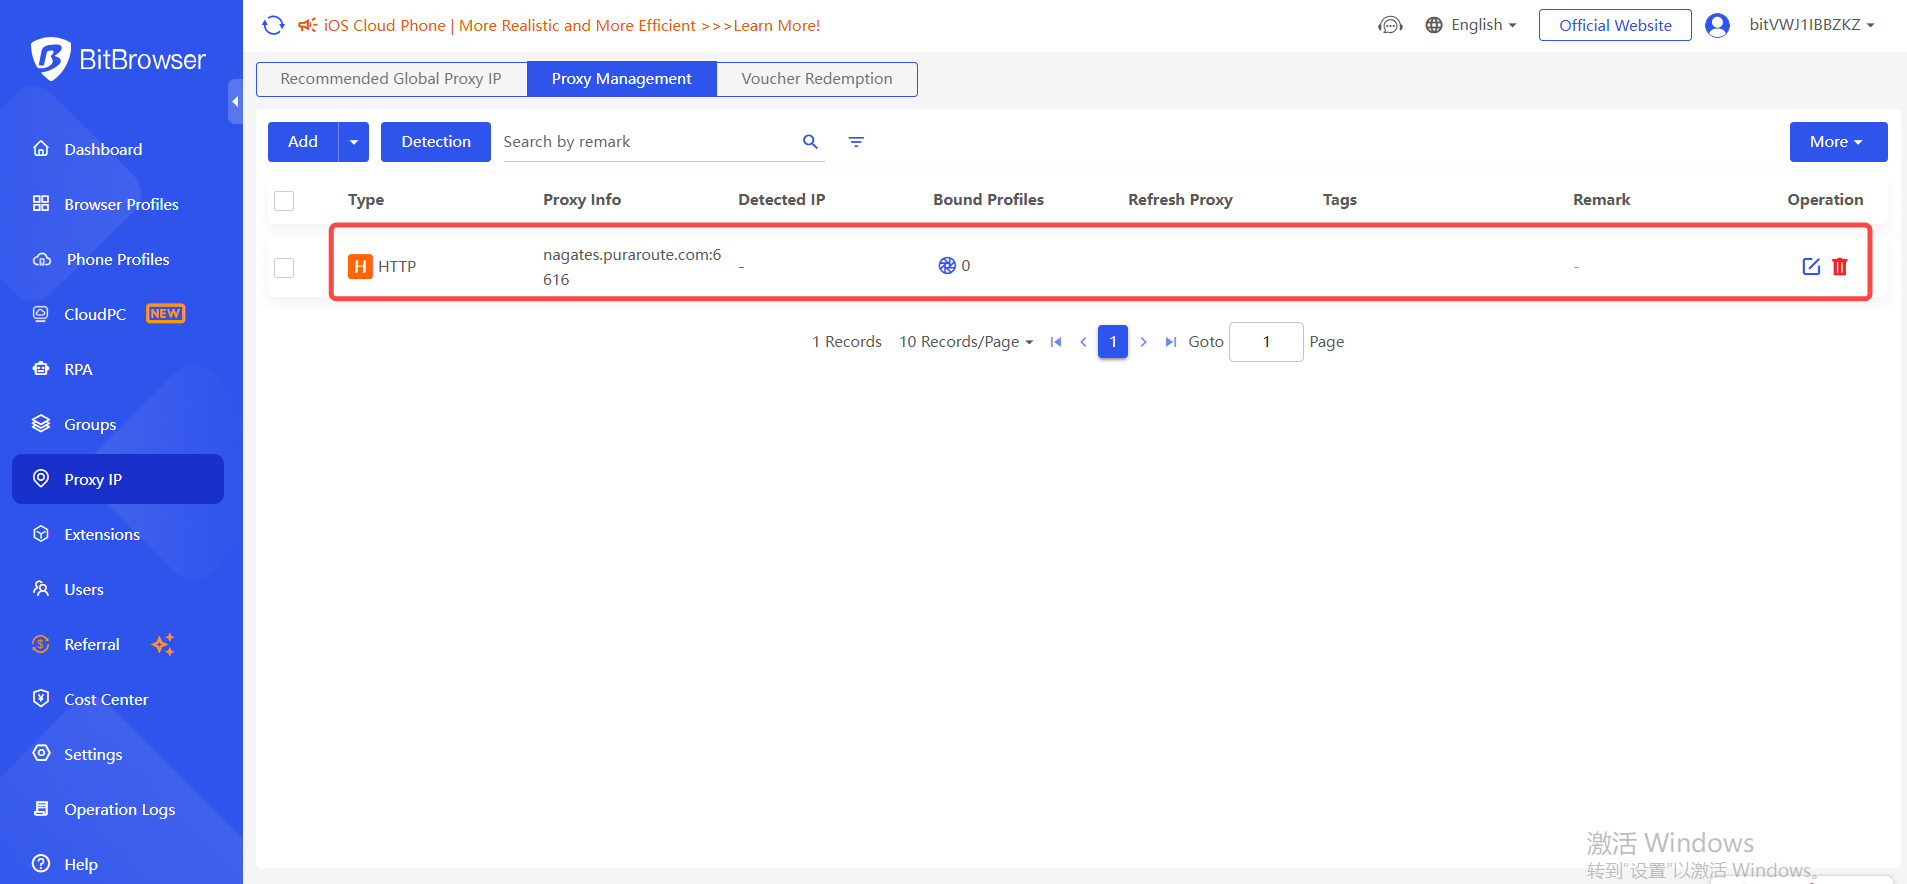Jump to the first page
The width and height of the screenshot is (1907, 884).
(1056, 342)
